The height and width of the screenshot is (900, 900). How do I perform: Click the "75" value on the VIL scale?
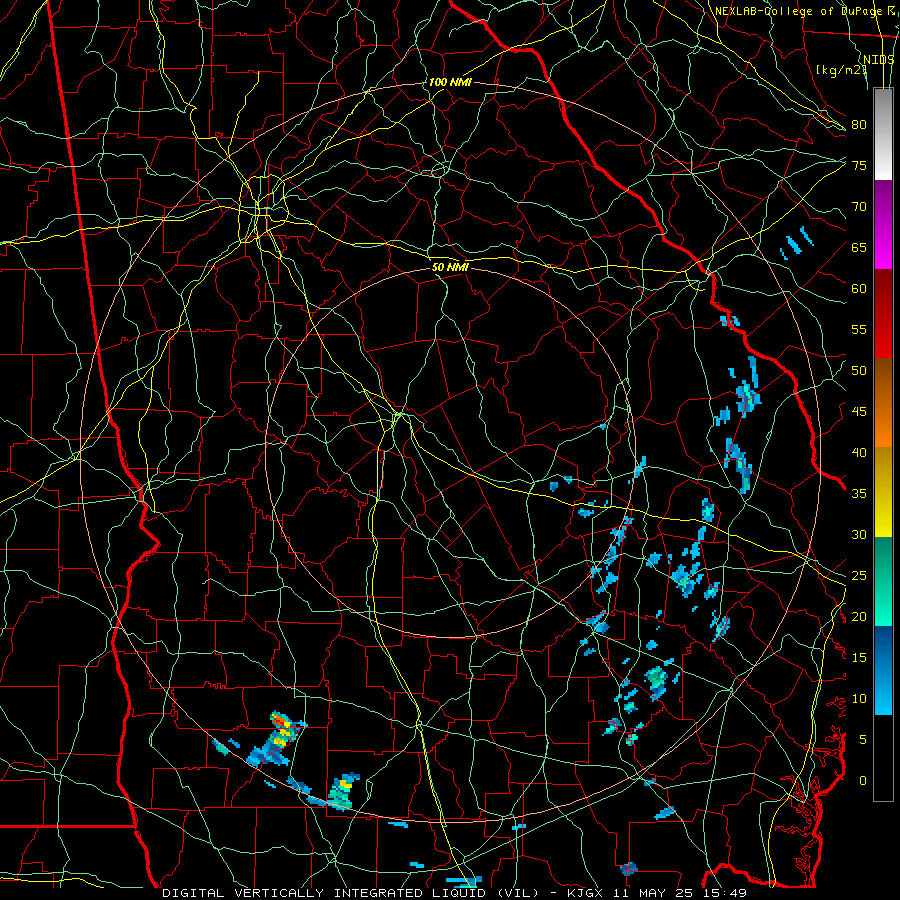coord(859,165)
